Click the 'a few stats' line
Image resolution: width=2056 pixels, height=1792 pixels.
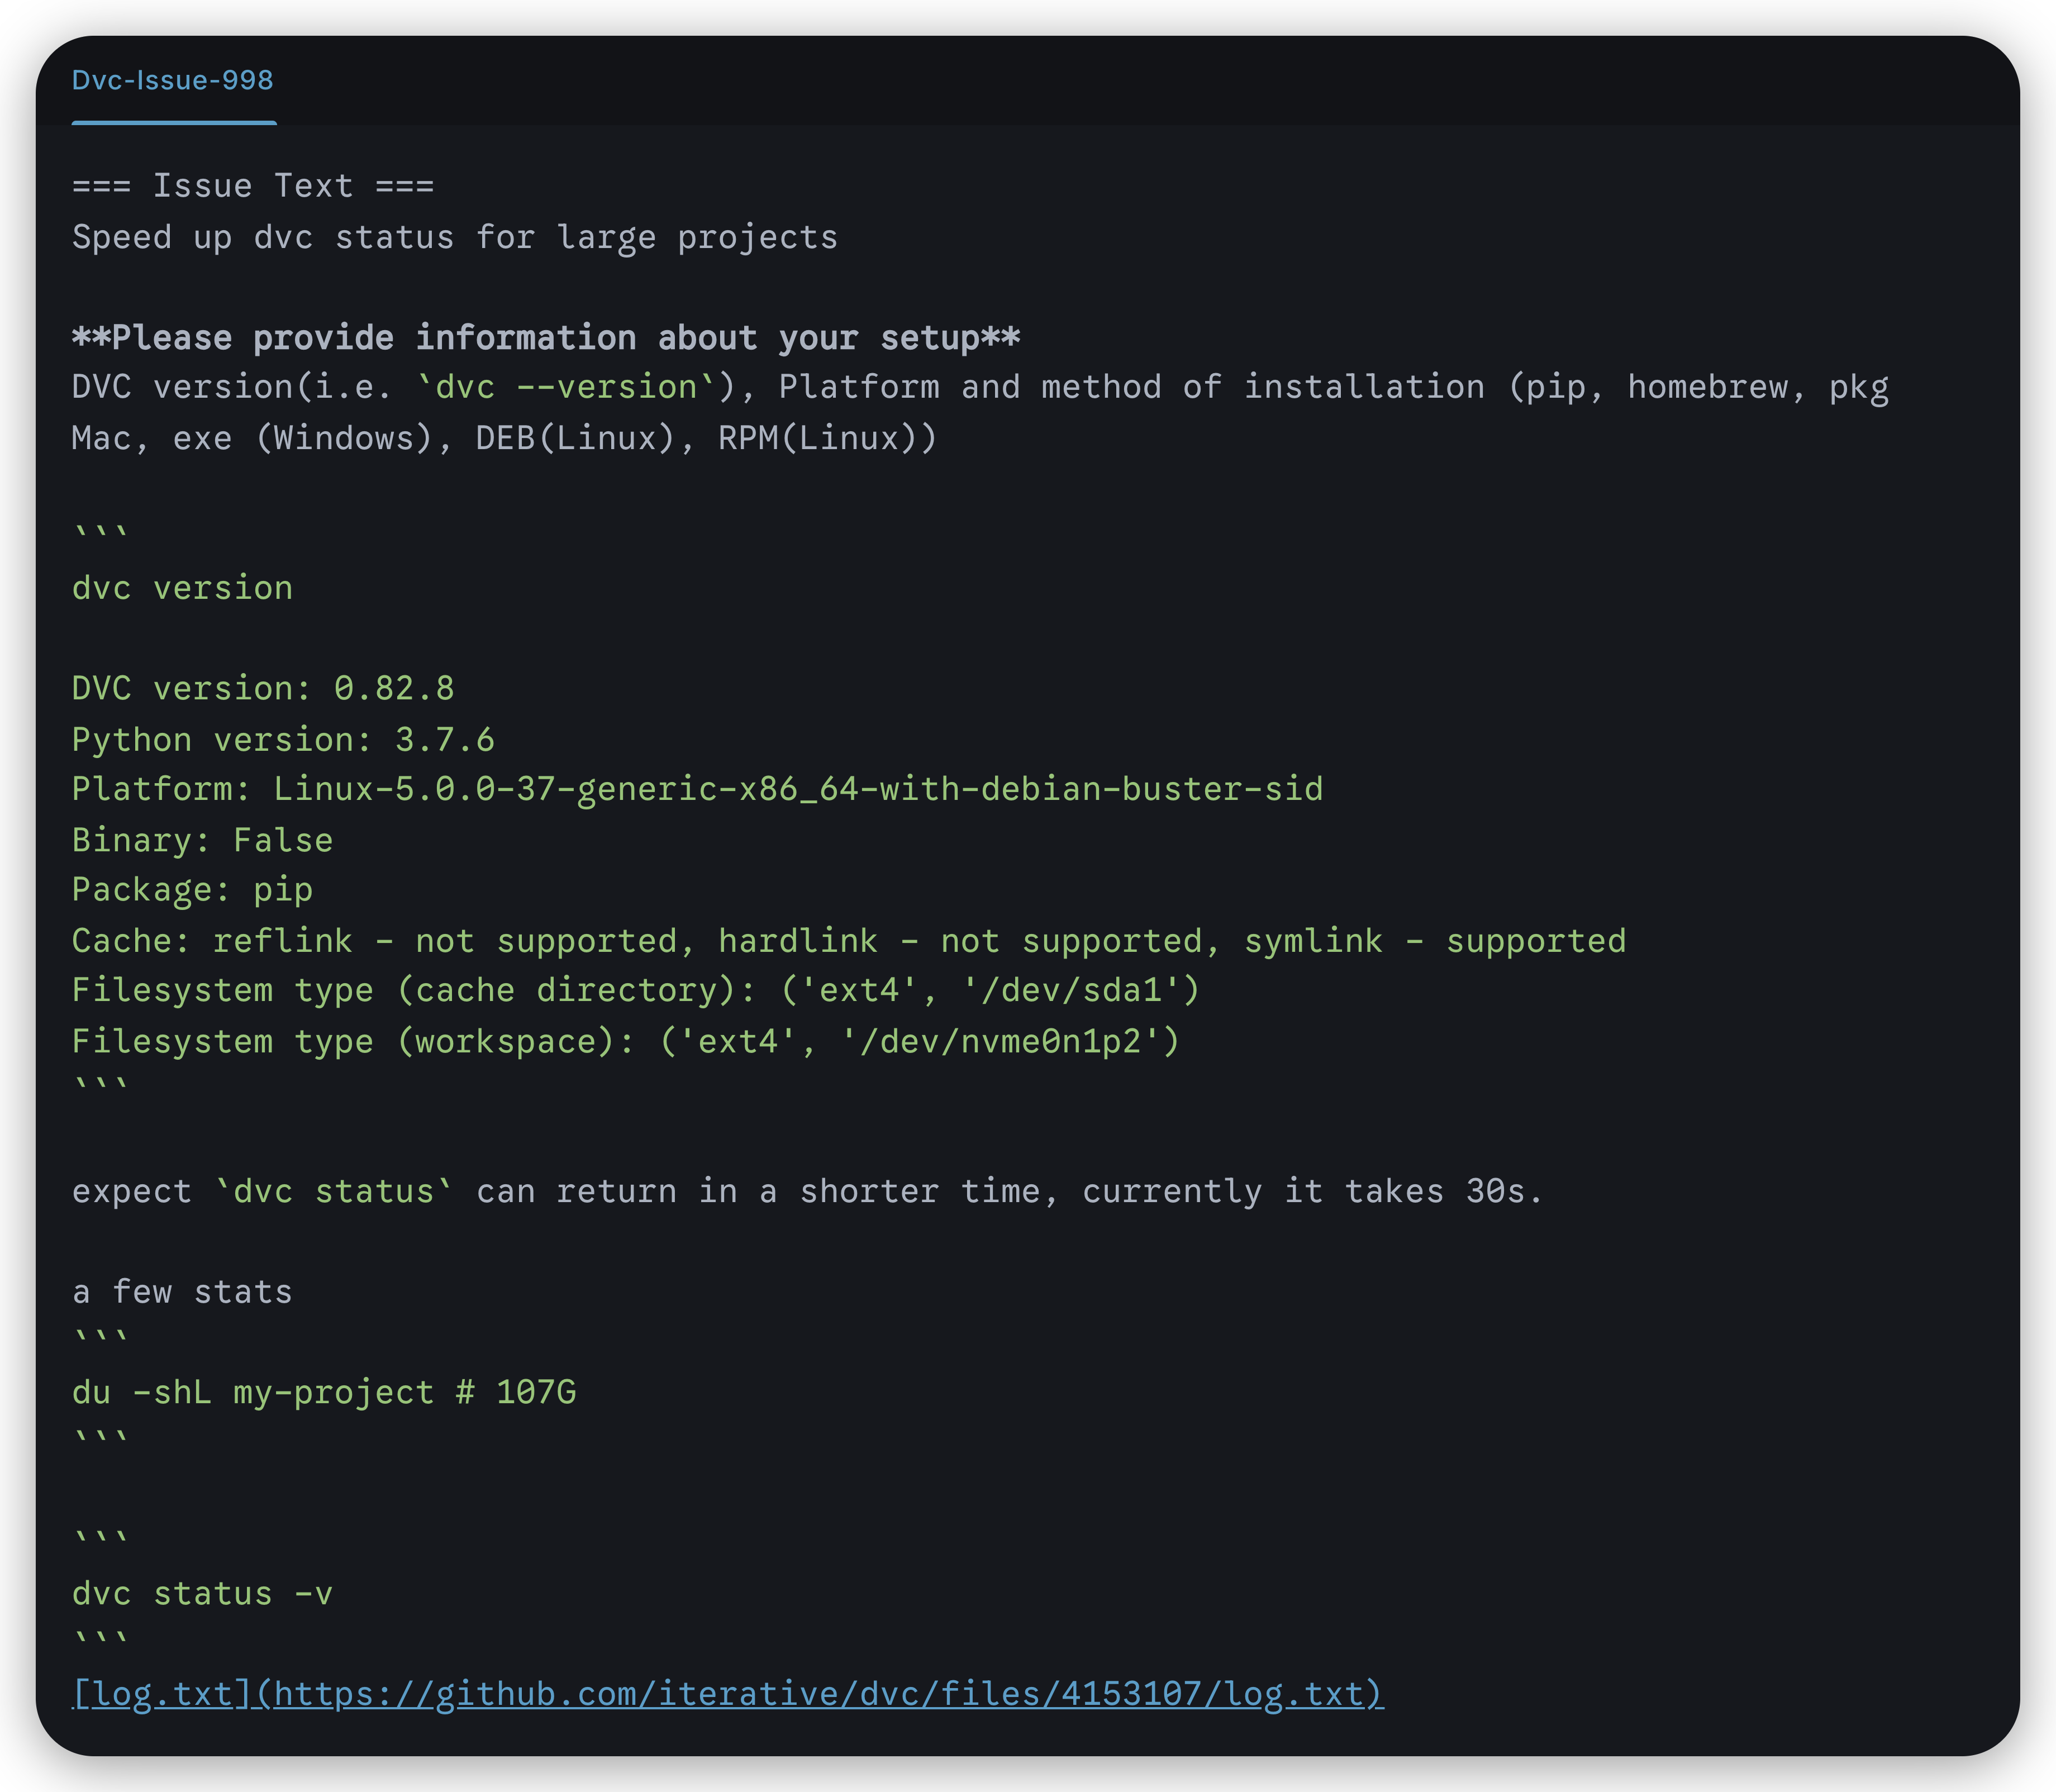(182, 1292)
